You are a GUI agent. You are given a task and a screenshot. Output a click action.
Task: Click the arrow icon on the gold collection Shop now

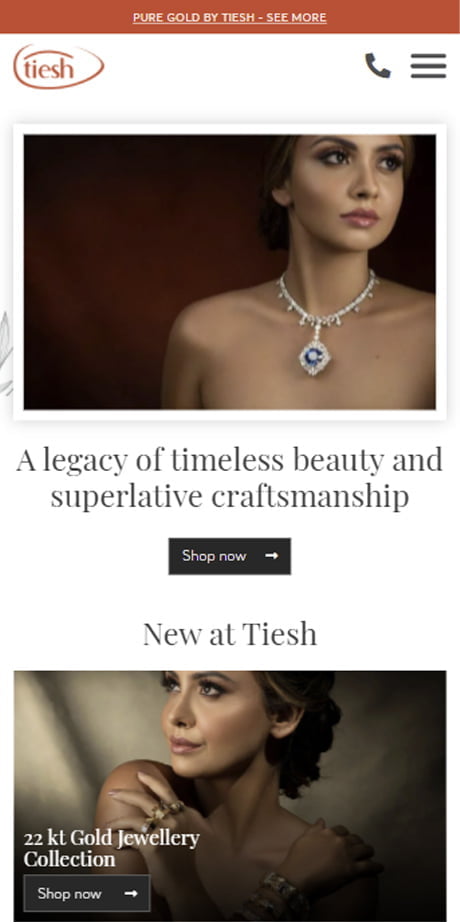[x=131, y=893]
